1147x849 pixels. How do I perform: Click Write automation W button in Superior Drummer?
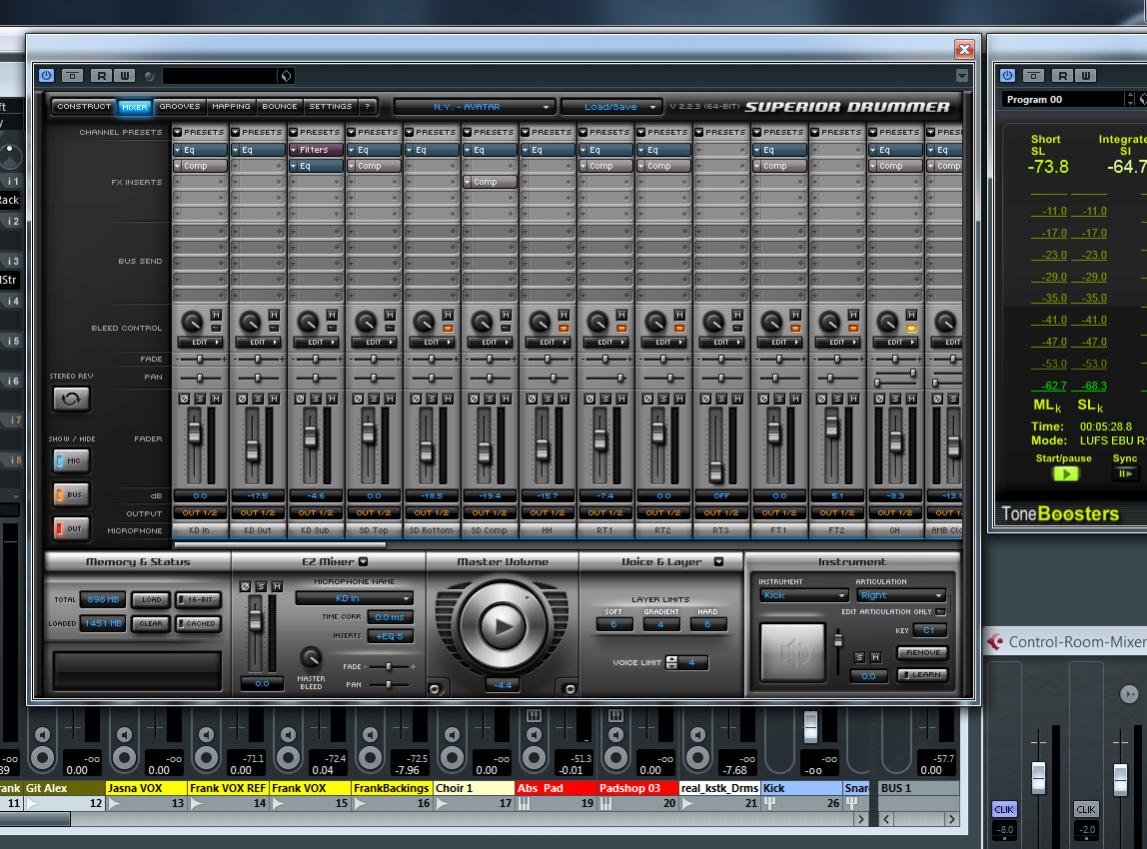124,75
